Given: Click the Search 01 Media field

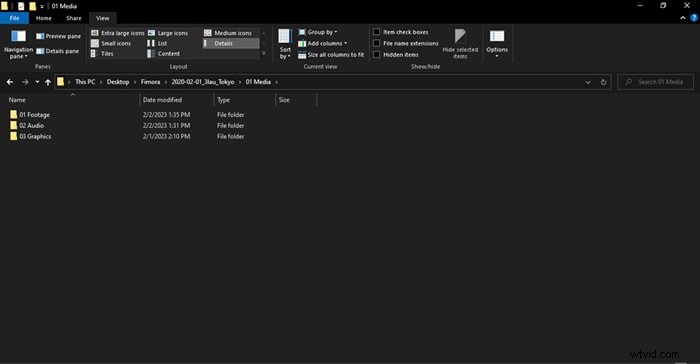Looking at the screenshot, I should tap(655, 82).
